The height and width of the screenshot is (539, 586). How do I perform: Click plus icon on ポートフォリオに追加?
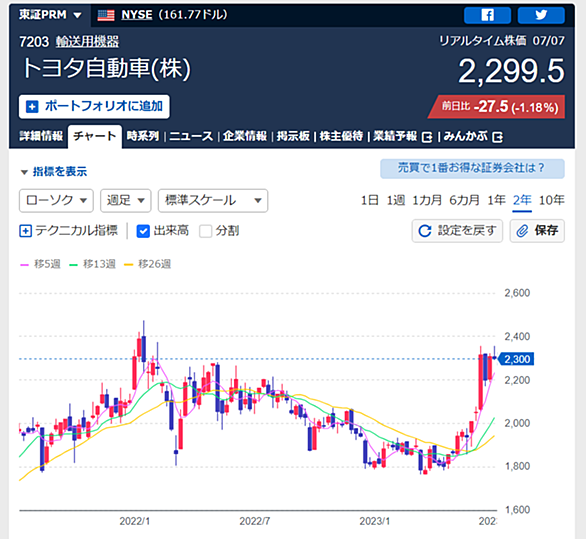[x=32, y=107]
